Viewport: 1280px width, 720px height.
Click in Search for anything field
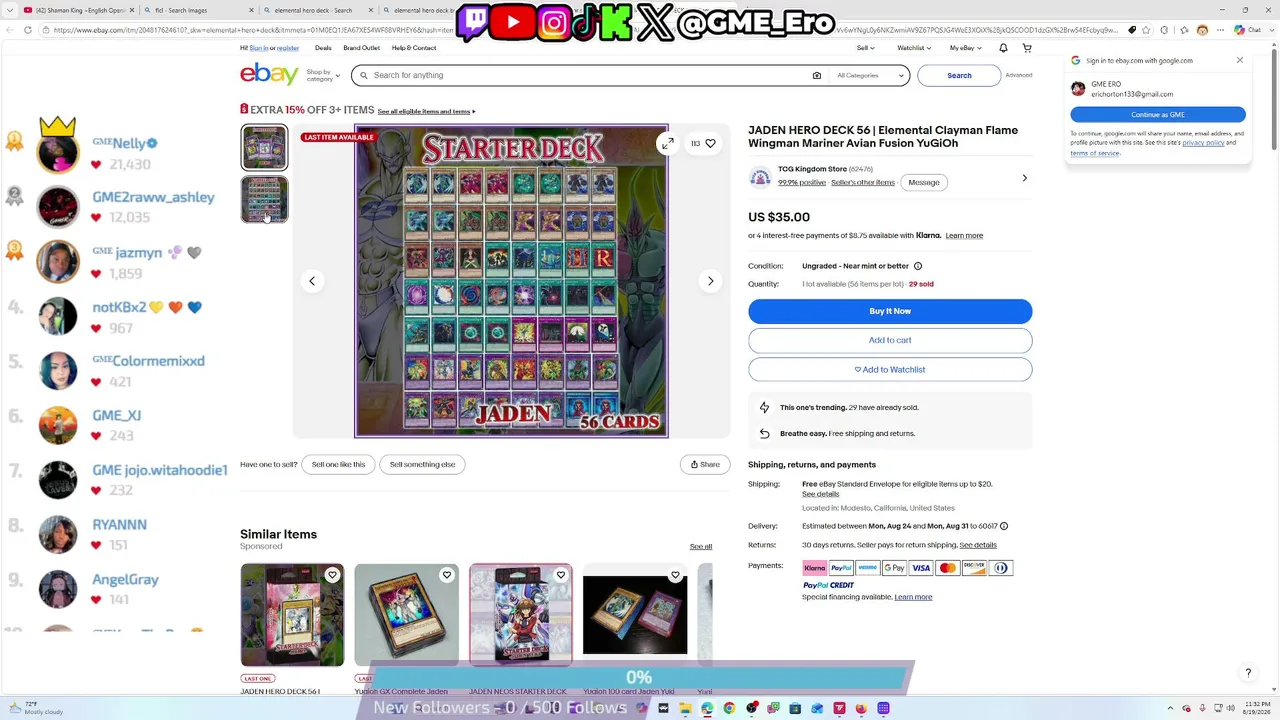590,75
